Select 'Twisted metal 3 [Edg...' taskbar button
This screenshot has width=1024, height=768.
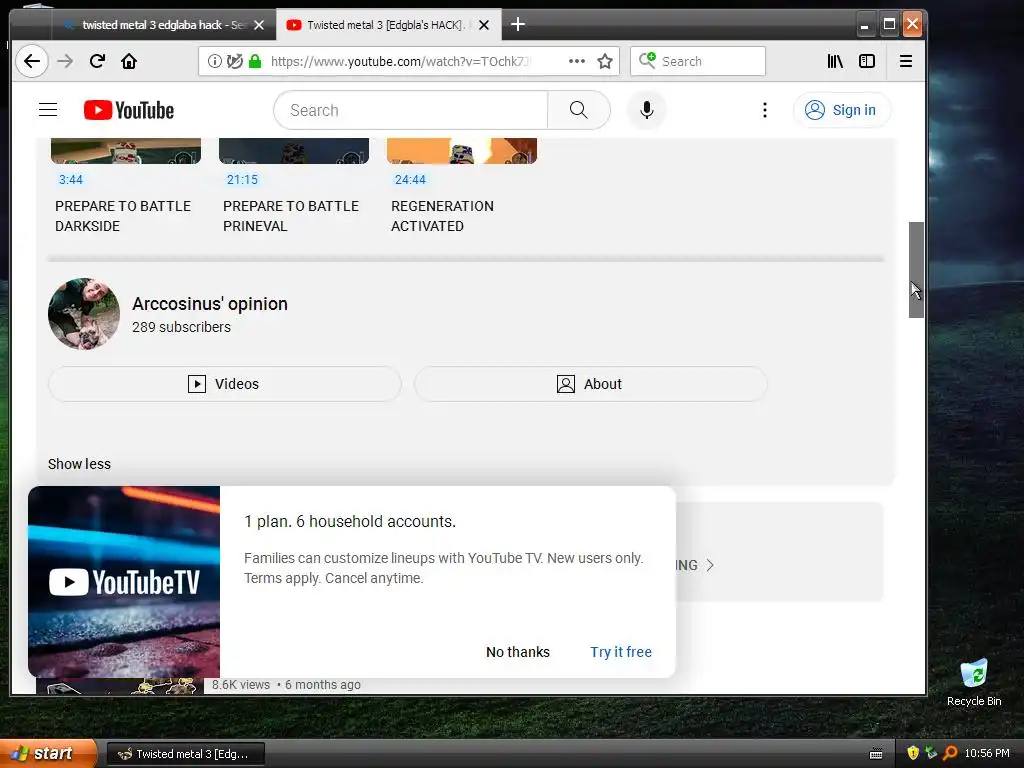tap(185, 754)
